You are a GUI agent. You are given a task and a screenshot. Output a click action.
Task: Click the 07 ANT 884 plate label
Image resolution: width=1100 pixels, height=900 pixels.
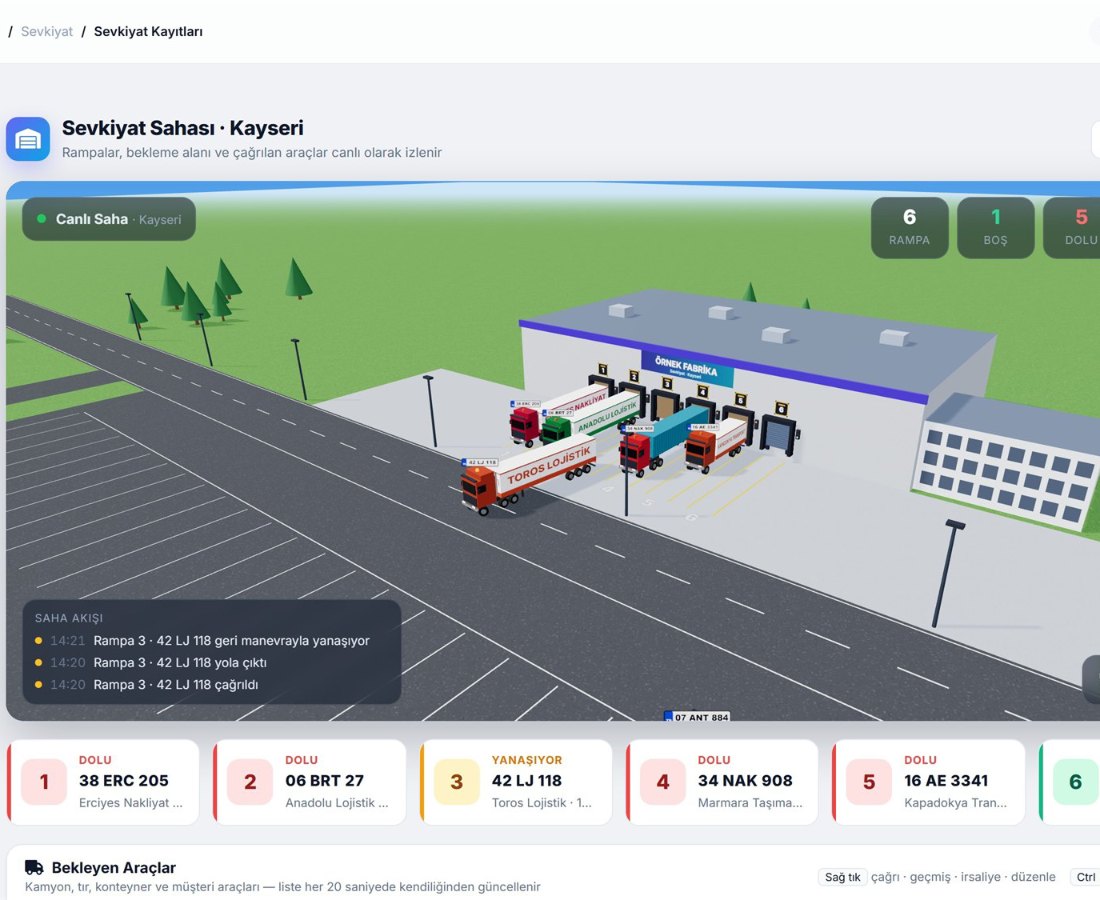pyautogui.click(x=697, y=717)
